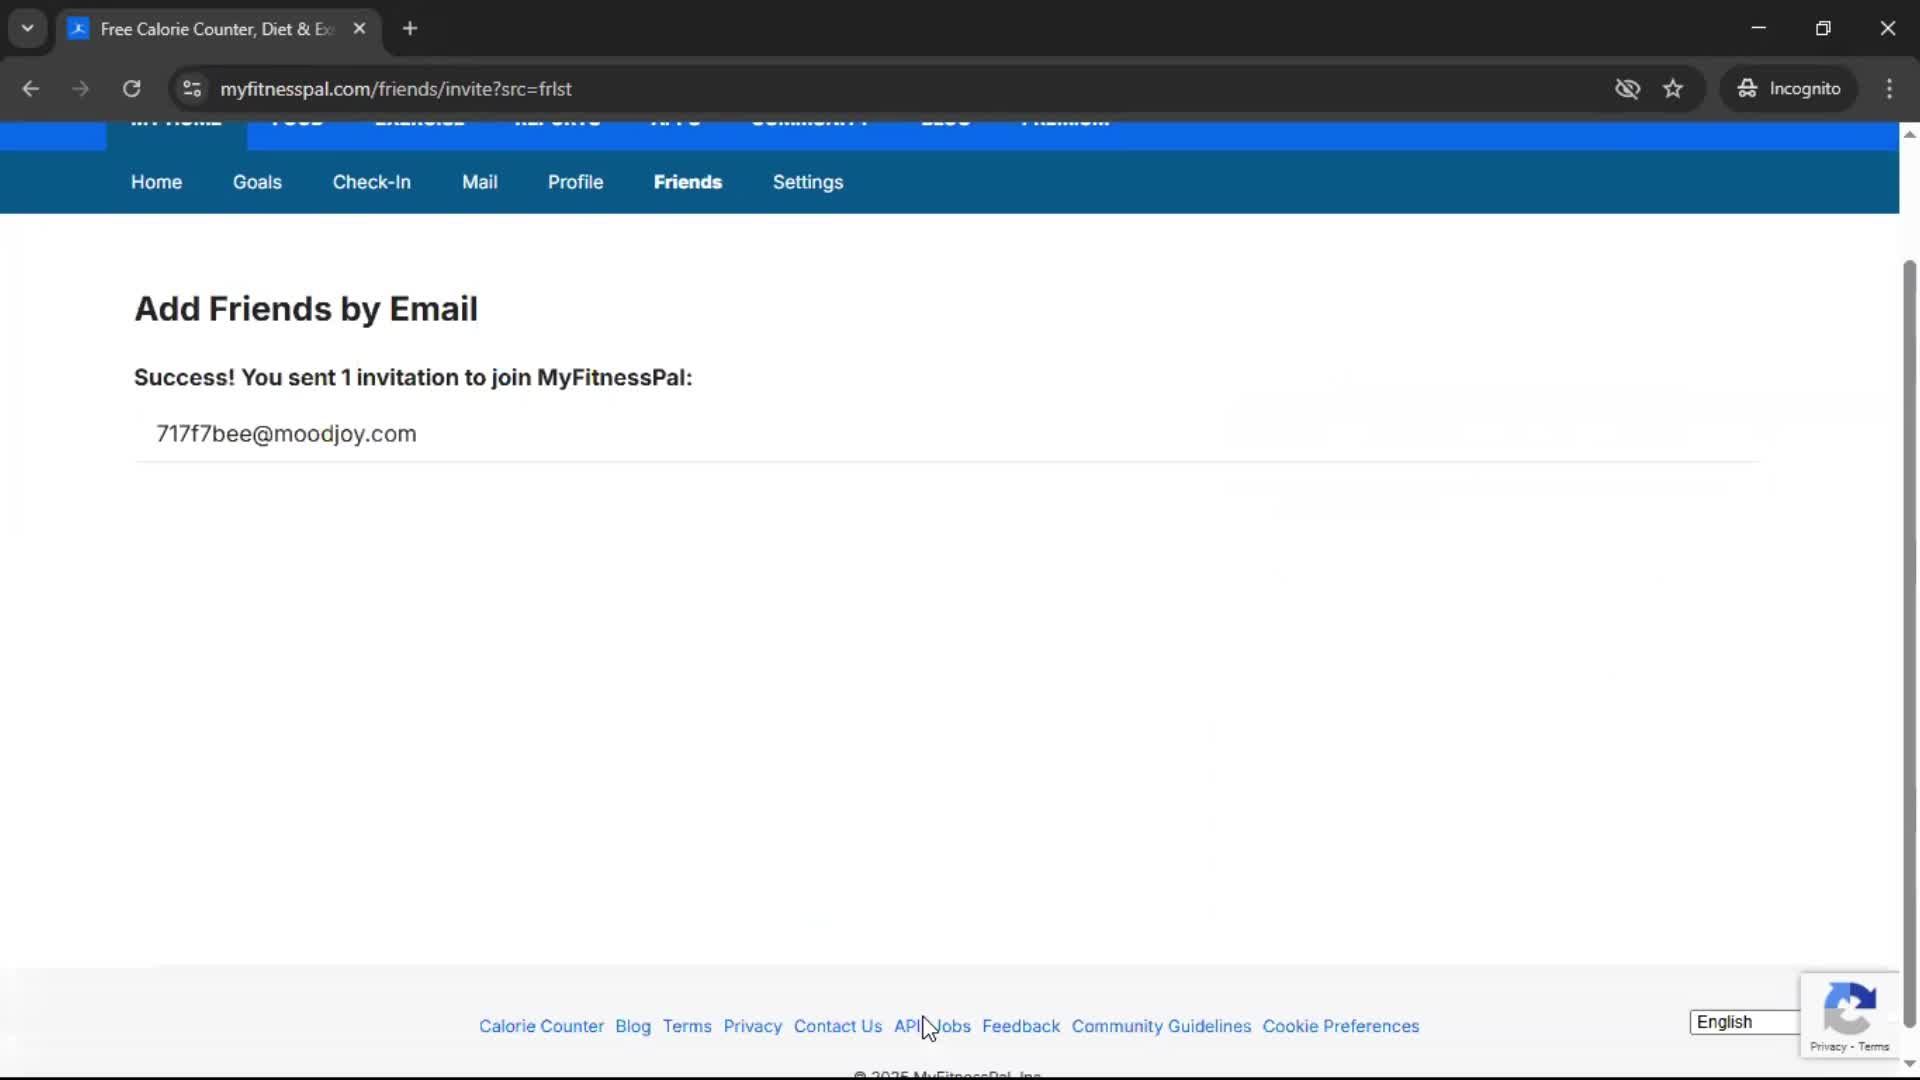Visit the Blog footer link
The image size is (1920, 1080).
click(633, 1026)
